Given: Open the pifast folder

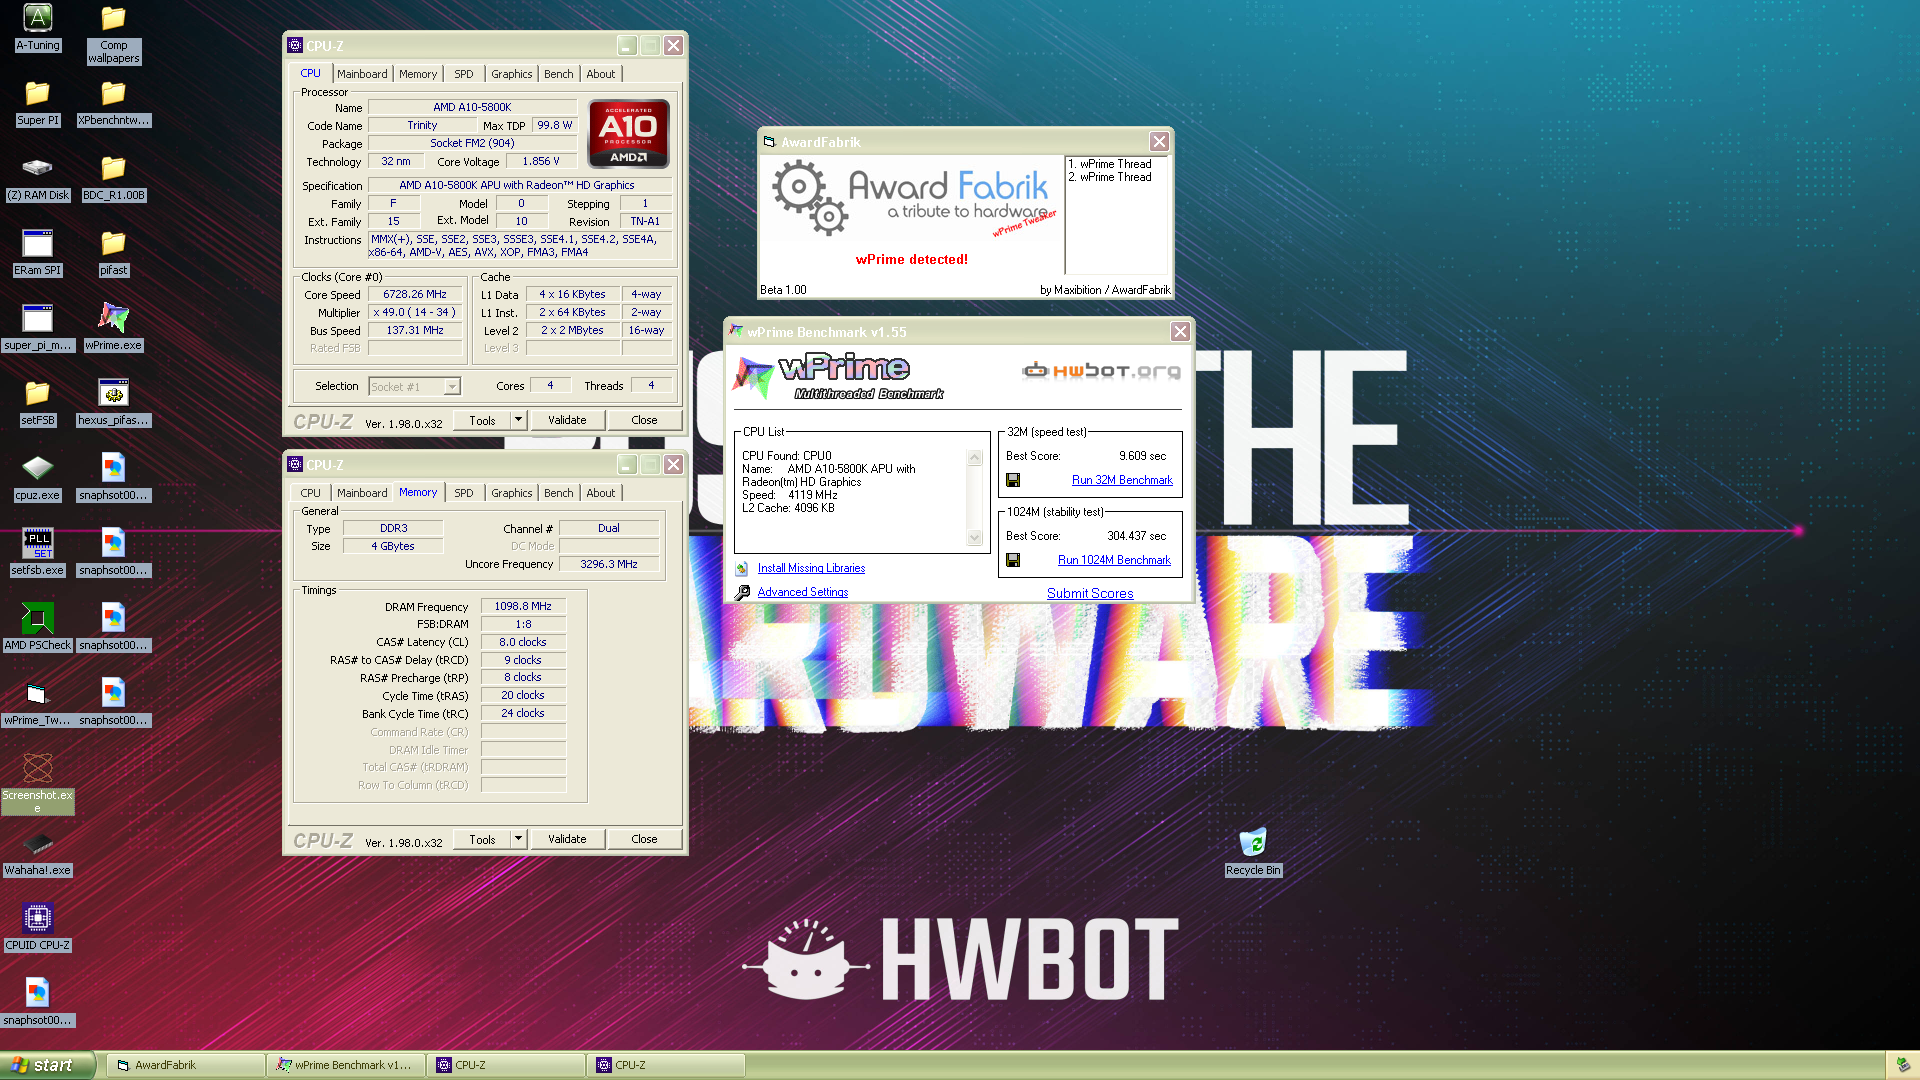Looking at the screenshot, I should click(114, 252).
